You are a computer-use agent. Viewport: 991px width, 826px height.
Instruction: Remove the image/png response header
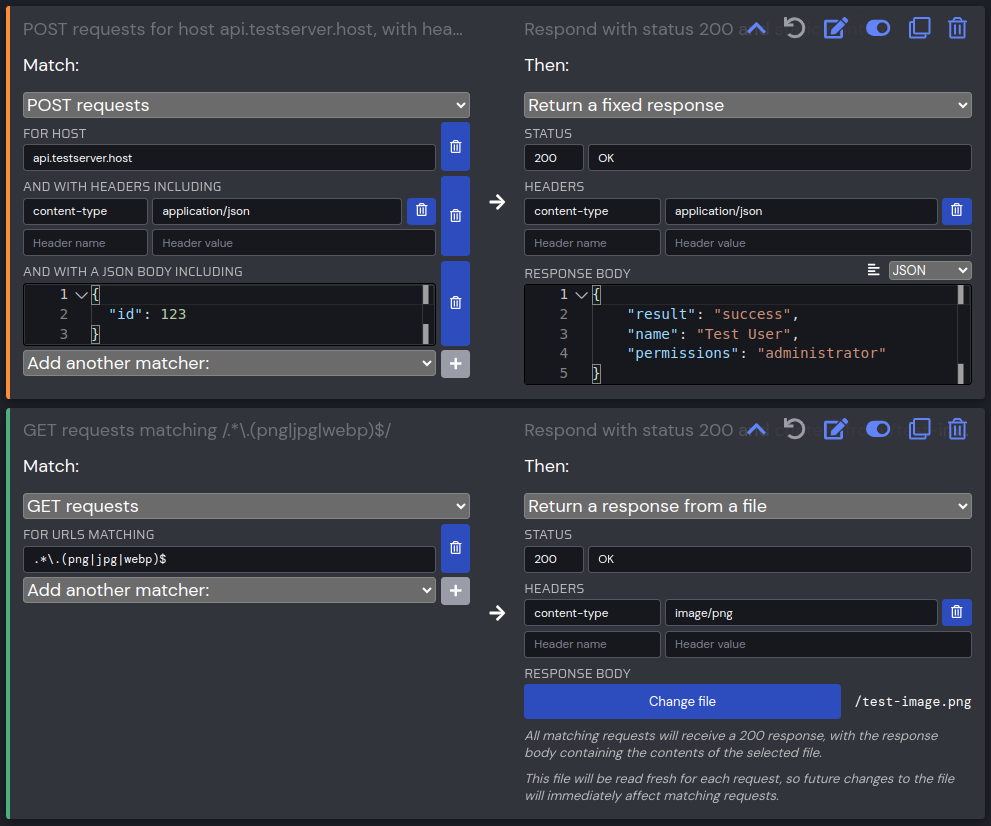point(956,612)
